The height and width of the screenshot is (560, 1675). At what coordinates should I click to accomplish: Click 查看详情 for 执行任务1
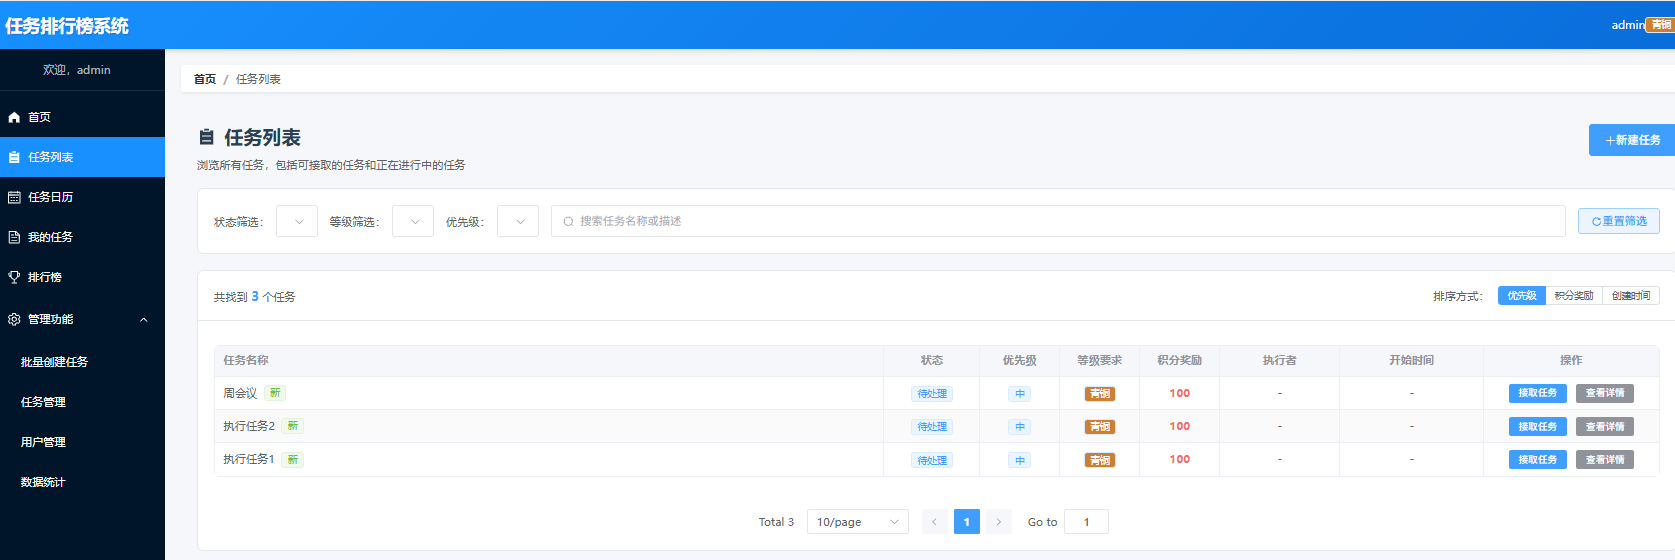(x=1605, y=460)
